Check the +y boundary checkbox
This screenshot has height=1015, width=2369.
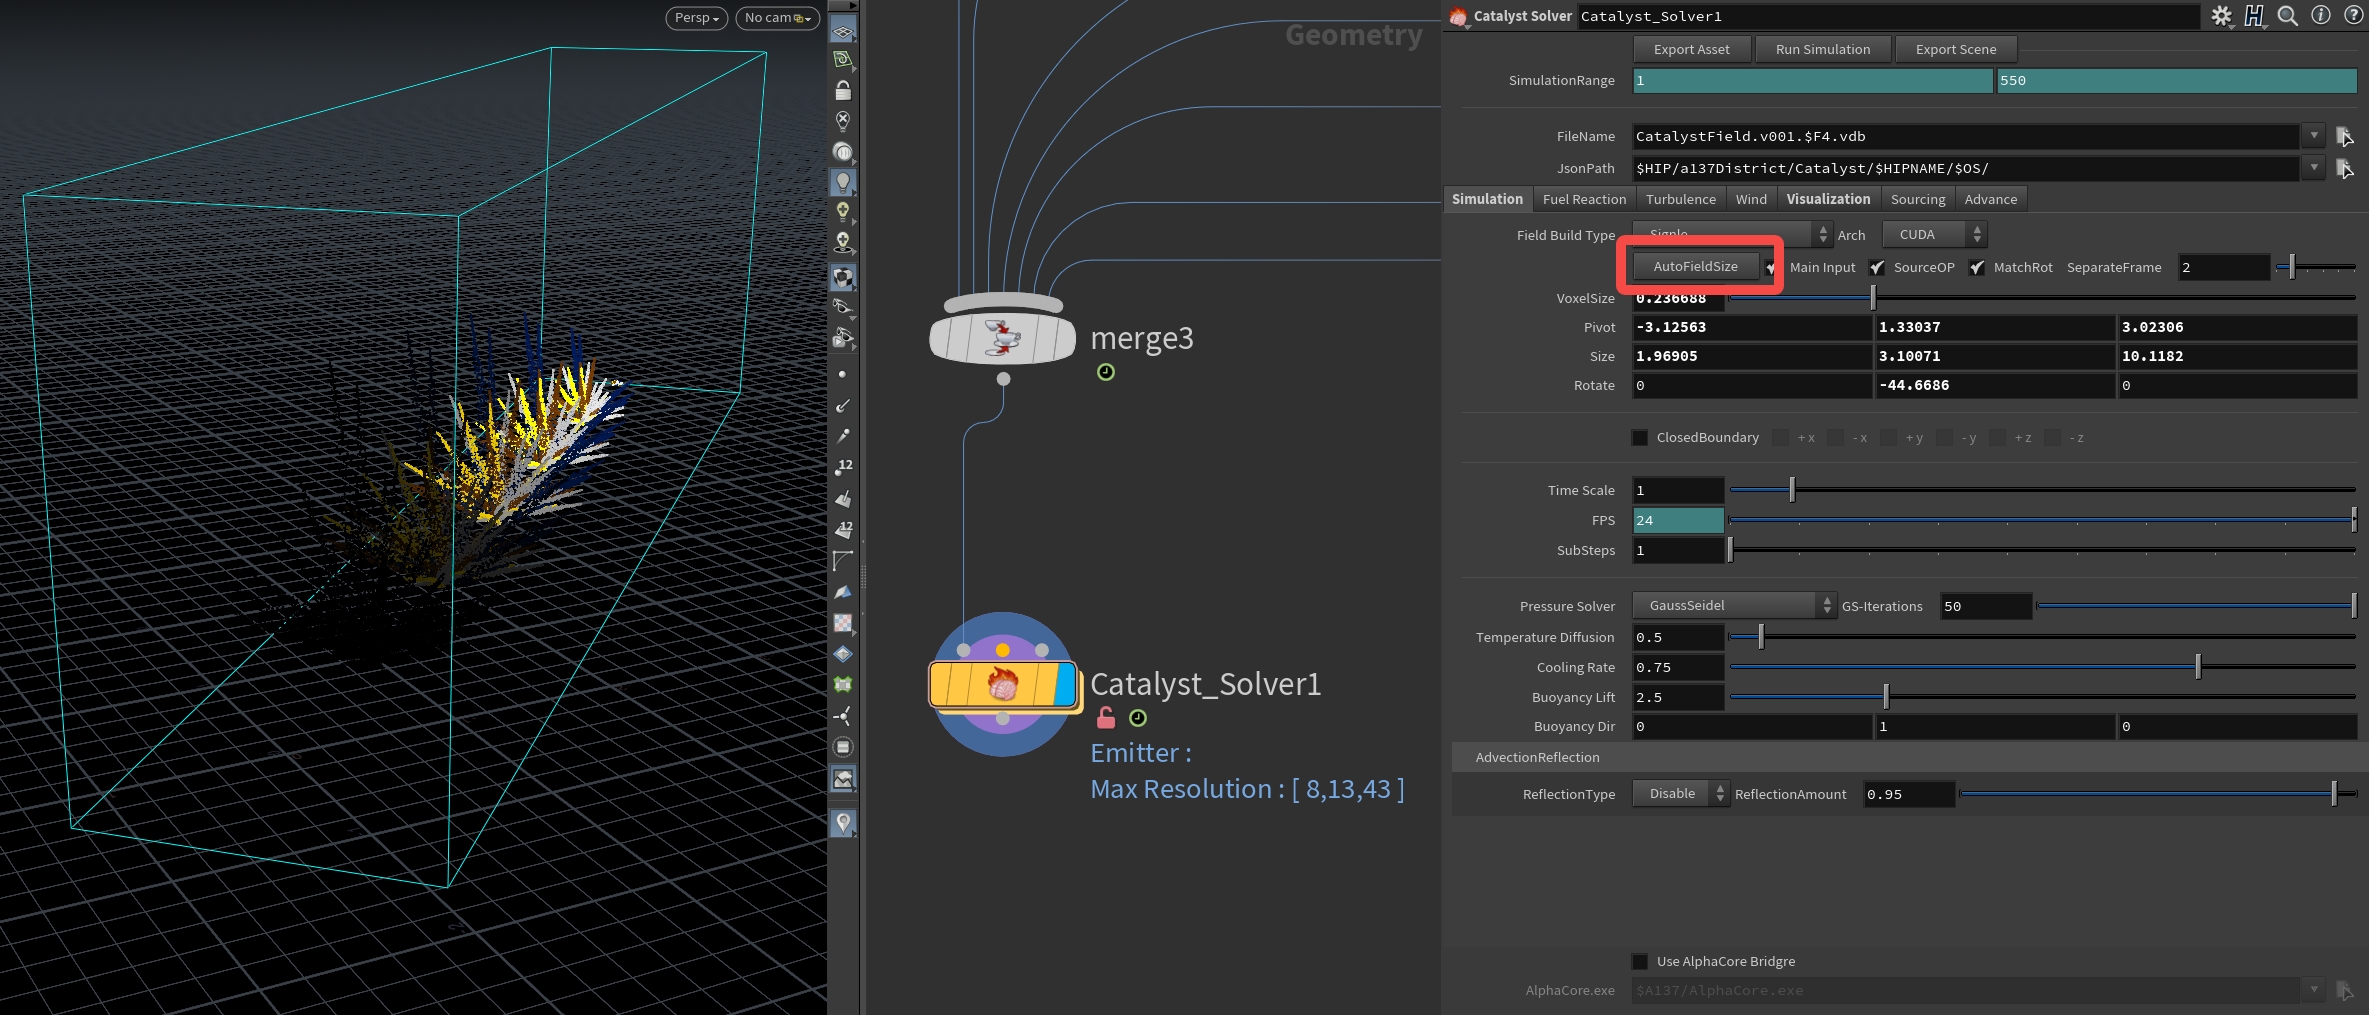1889,438
